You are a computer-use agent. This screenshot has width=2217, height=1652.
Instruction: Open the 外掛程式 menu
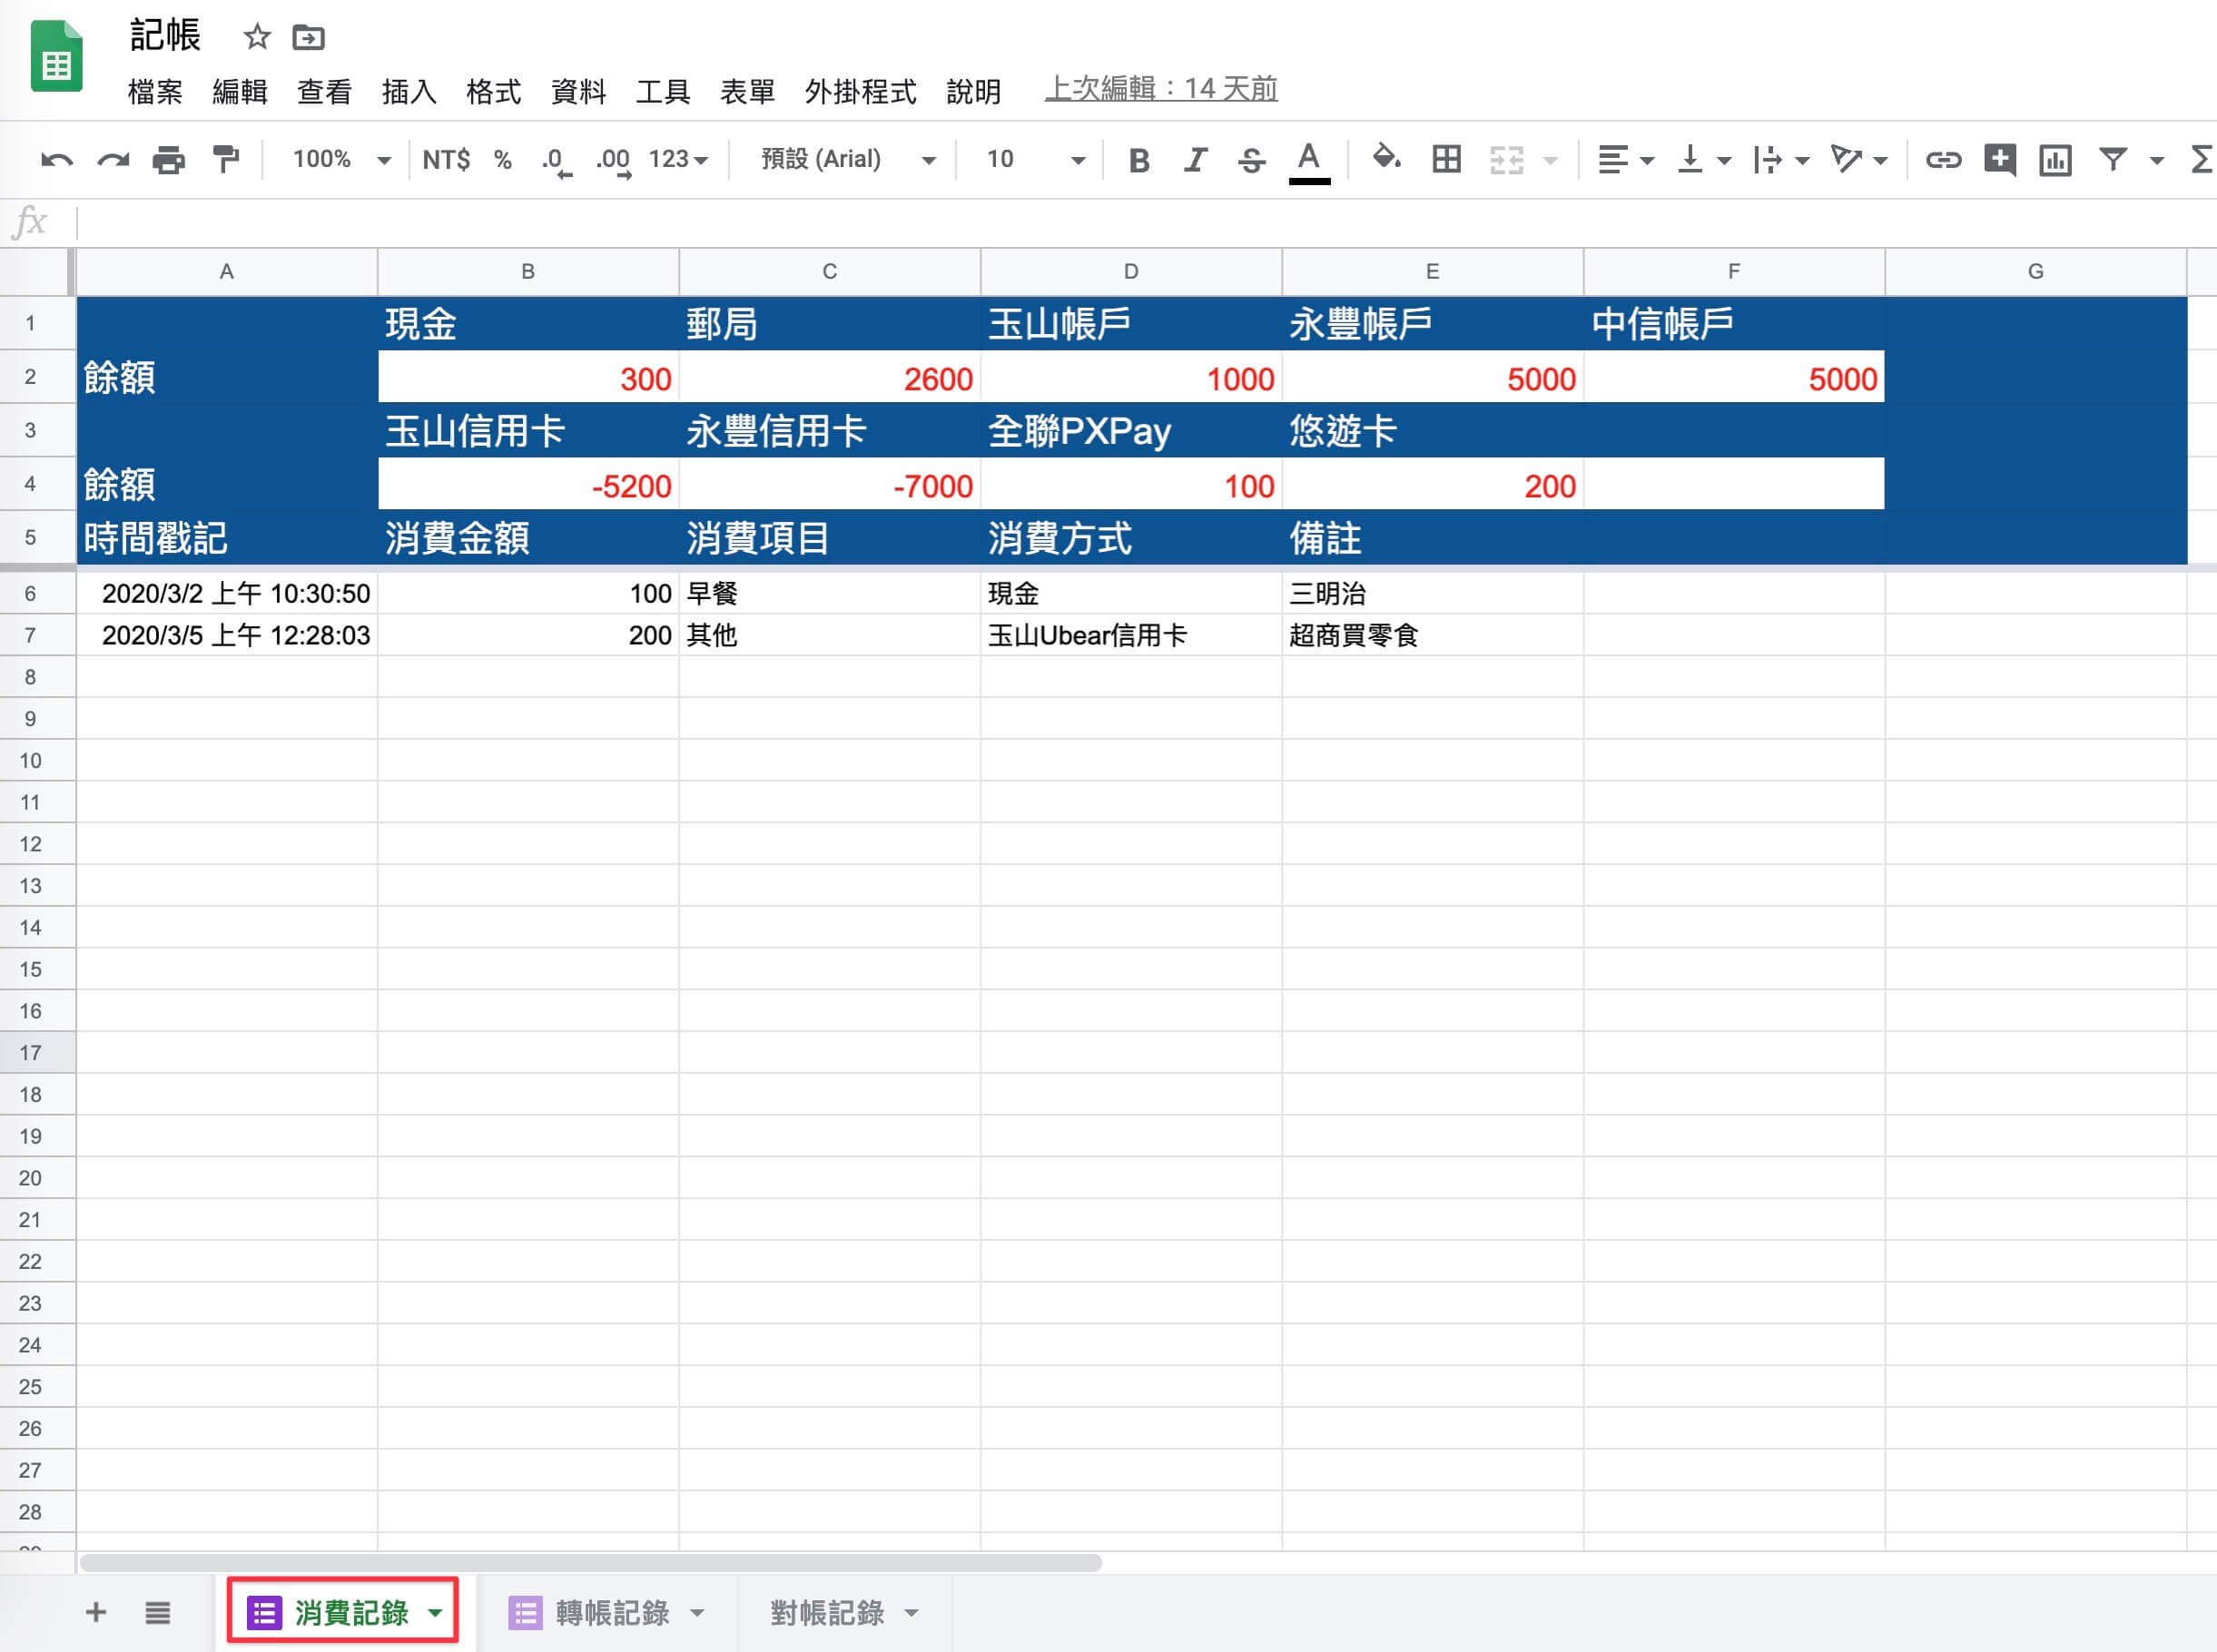click(860, 92)
